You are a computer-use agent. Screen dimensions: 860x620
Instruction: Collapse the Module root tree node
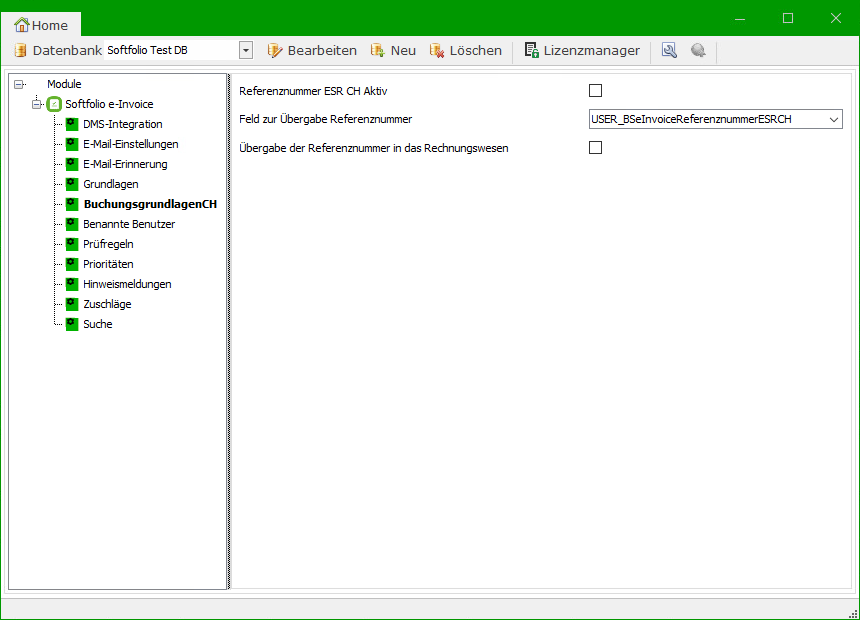[x=19, y=85]
